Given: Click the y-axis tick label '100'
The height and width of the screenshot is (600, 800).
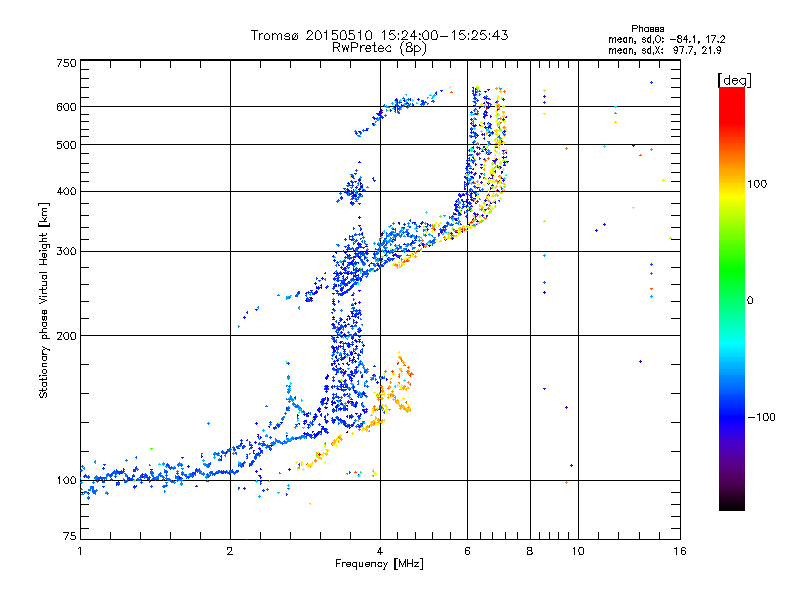Looking at the screenshot, I should [66, 480].
